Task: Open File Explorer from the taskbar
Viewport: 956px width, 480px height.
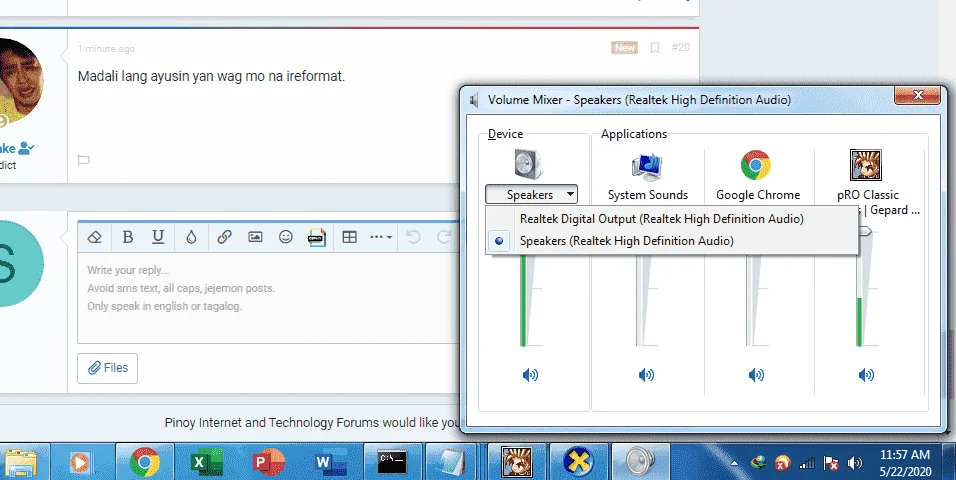Action: pos(20,462)
